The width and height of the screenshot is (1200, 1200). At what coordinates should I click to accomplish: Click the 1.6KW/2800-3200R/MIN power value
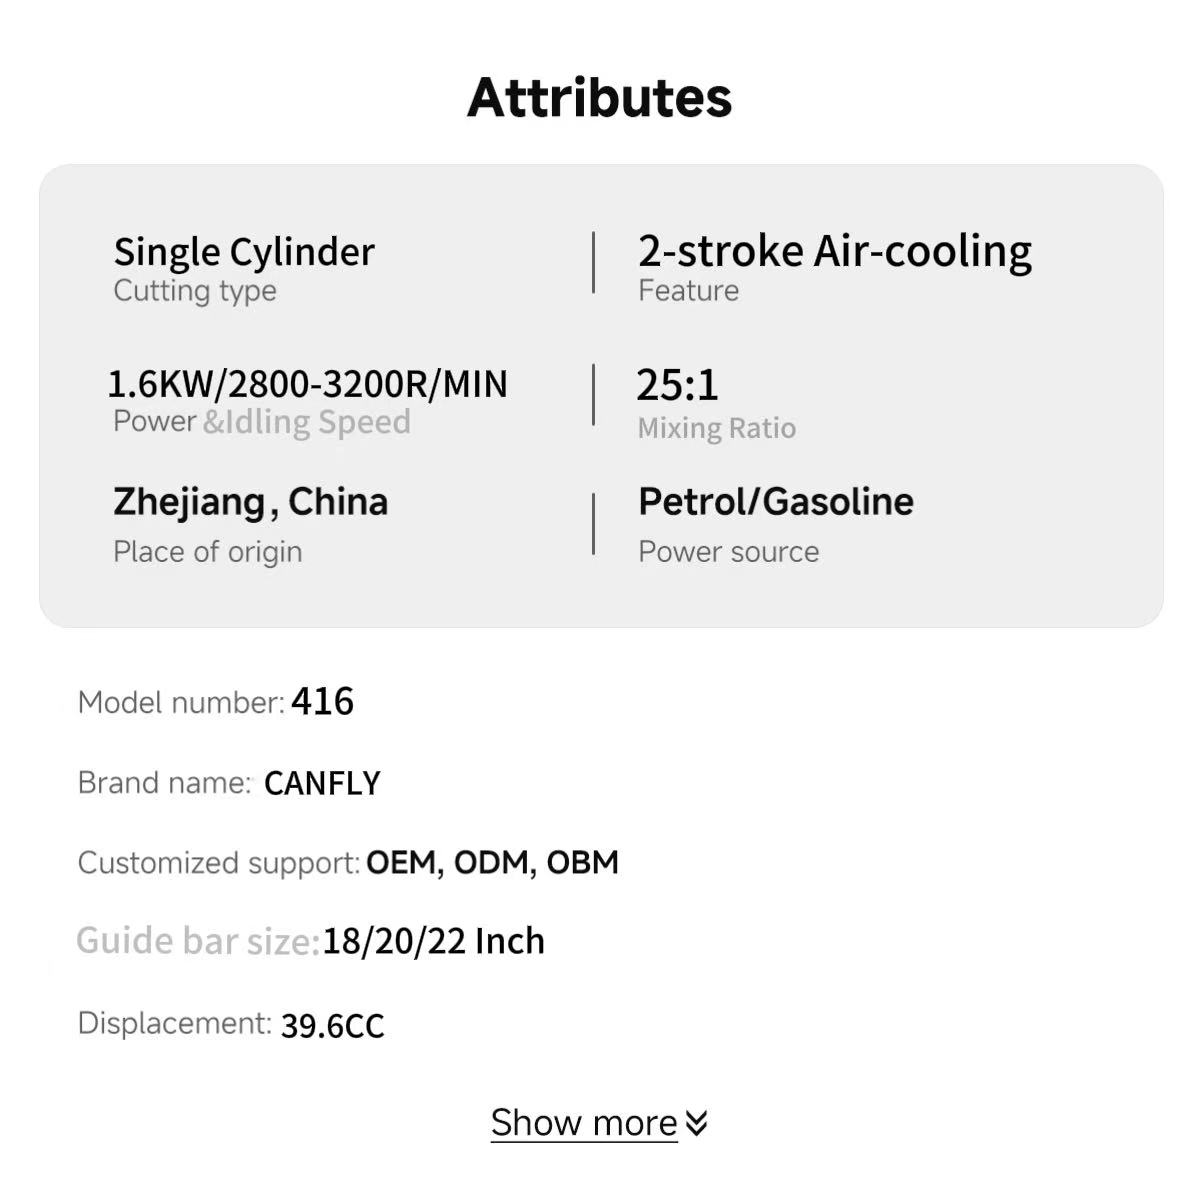click(x=308, y=384)
